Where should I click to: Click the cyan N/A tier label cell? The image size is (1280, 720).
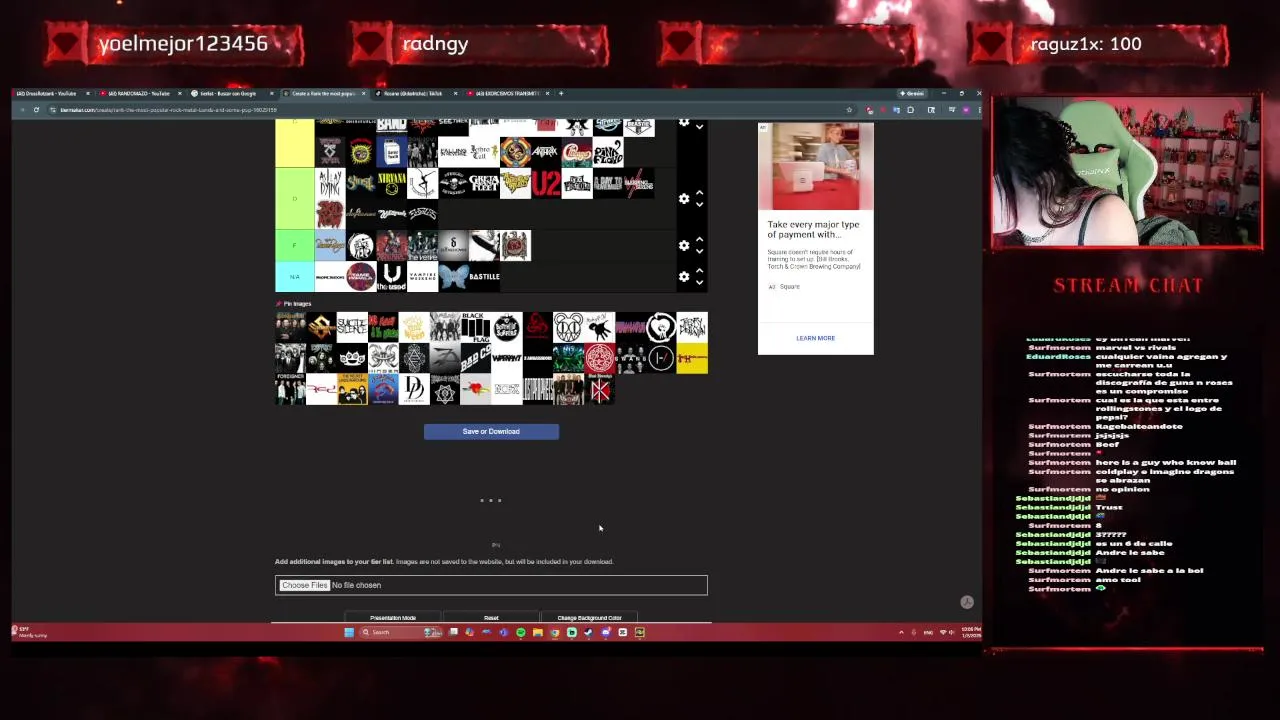(294, 277)
